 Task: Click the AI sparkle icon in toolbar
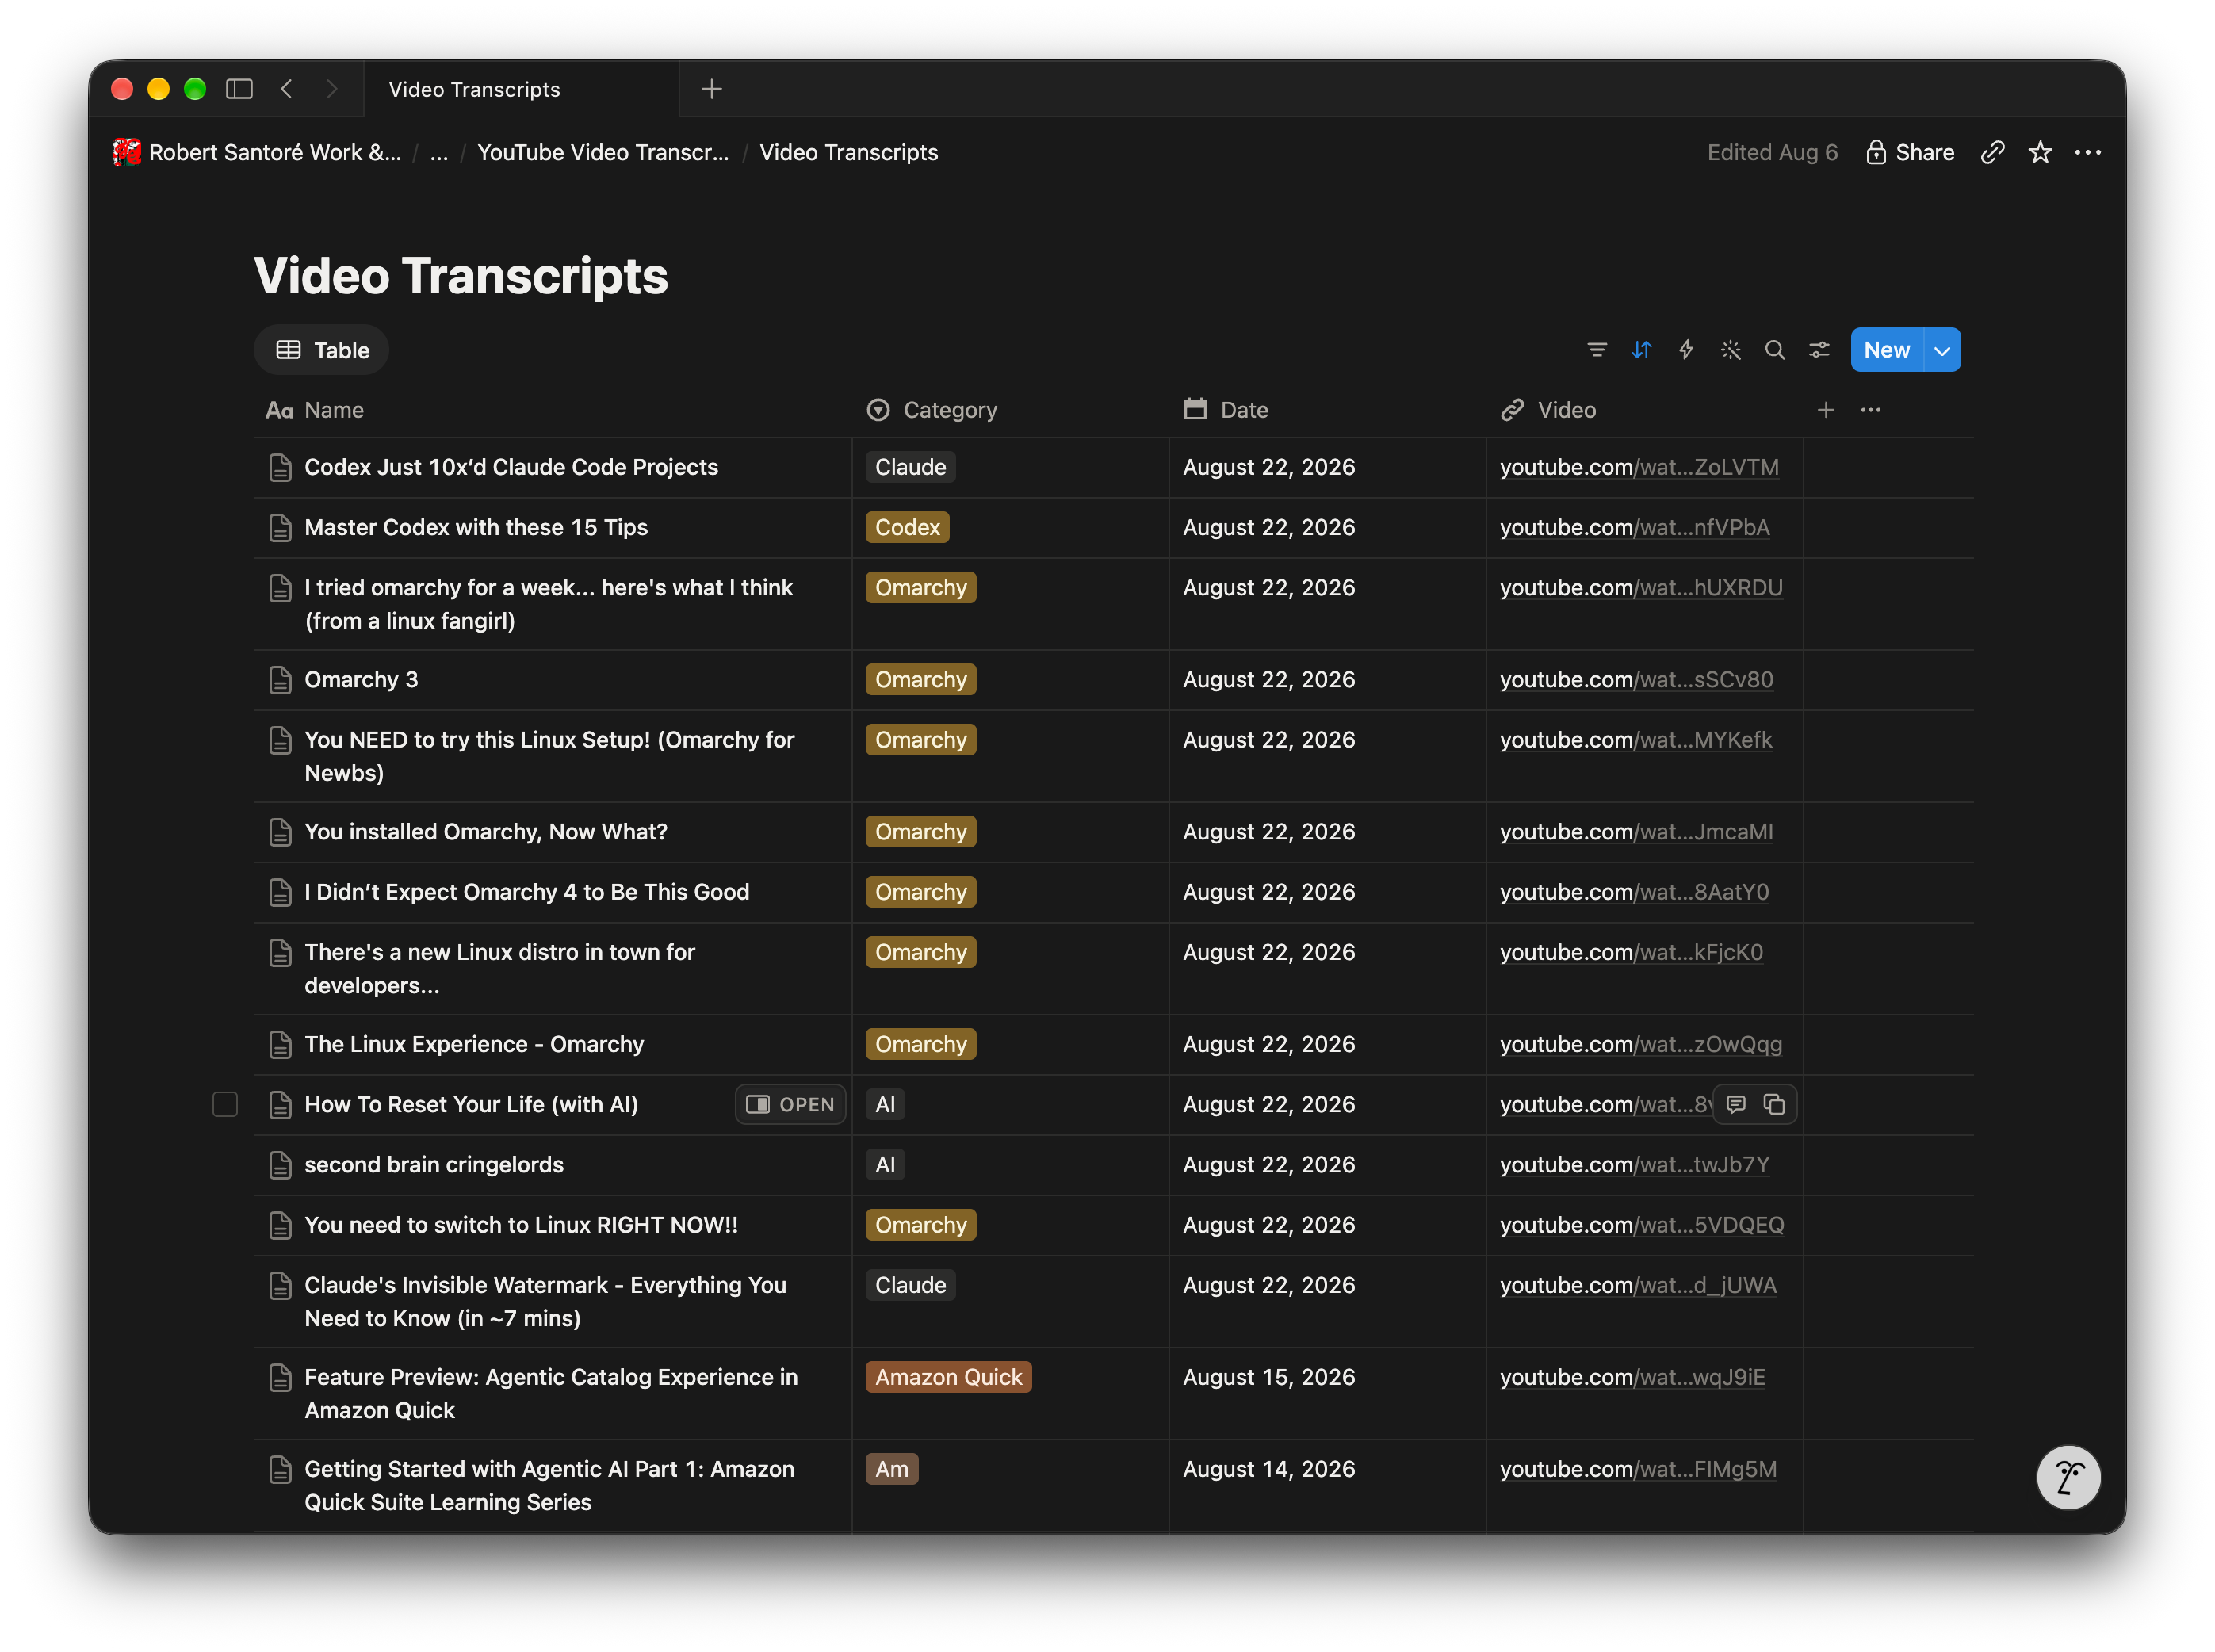[1730, 350]
